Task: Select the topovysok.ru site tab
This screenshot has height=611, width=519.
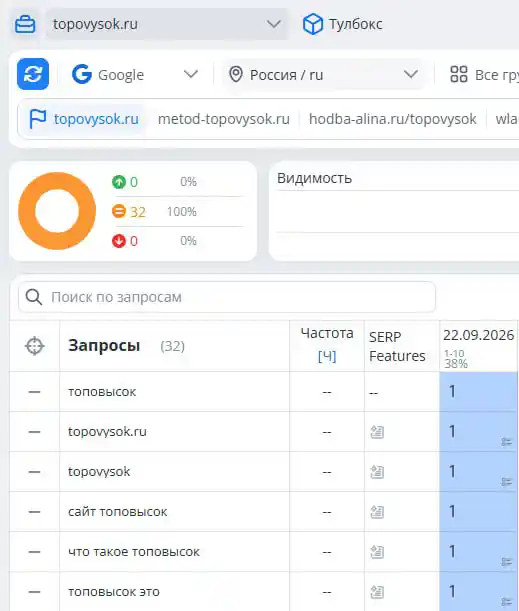Action: click(84, 119)
